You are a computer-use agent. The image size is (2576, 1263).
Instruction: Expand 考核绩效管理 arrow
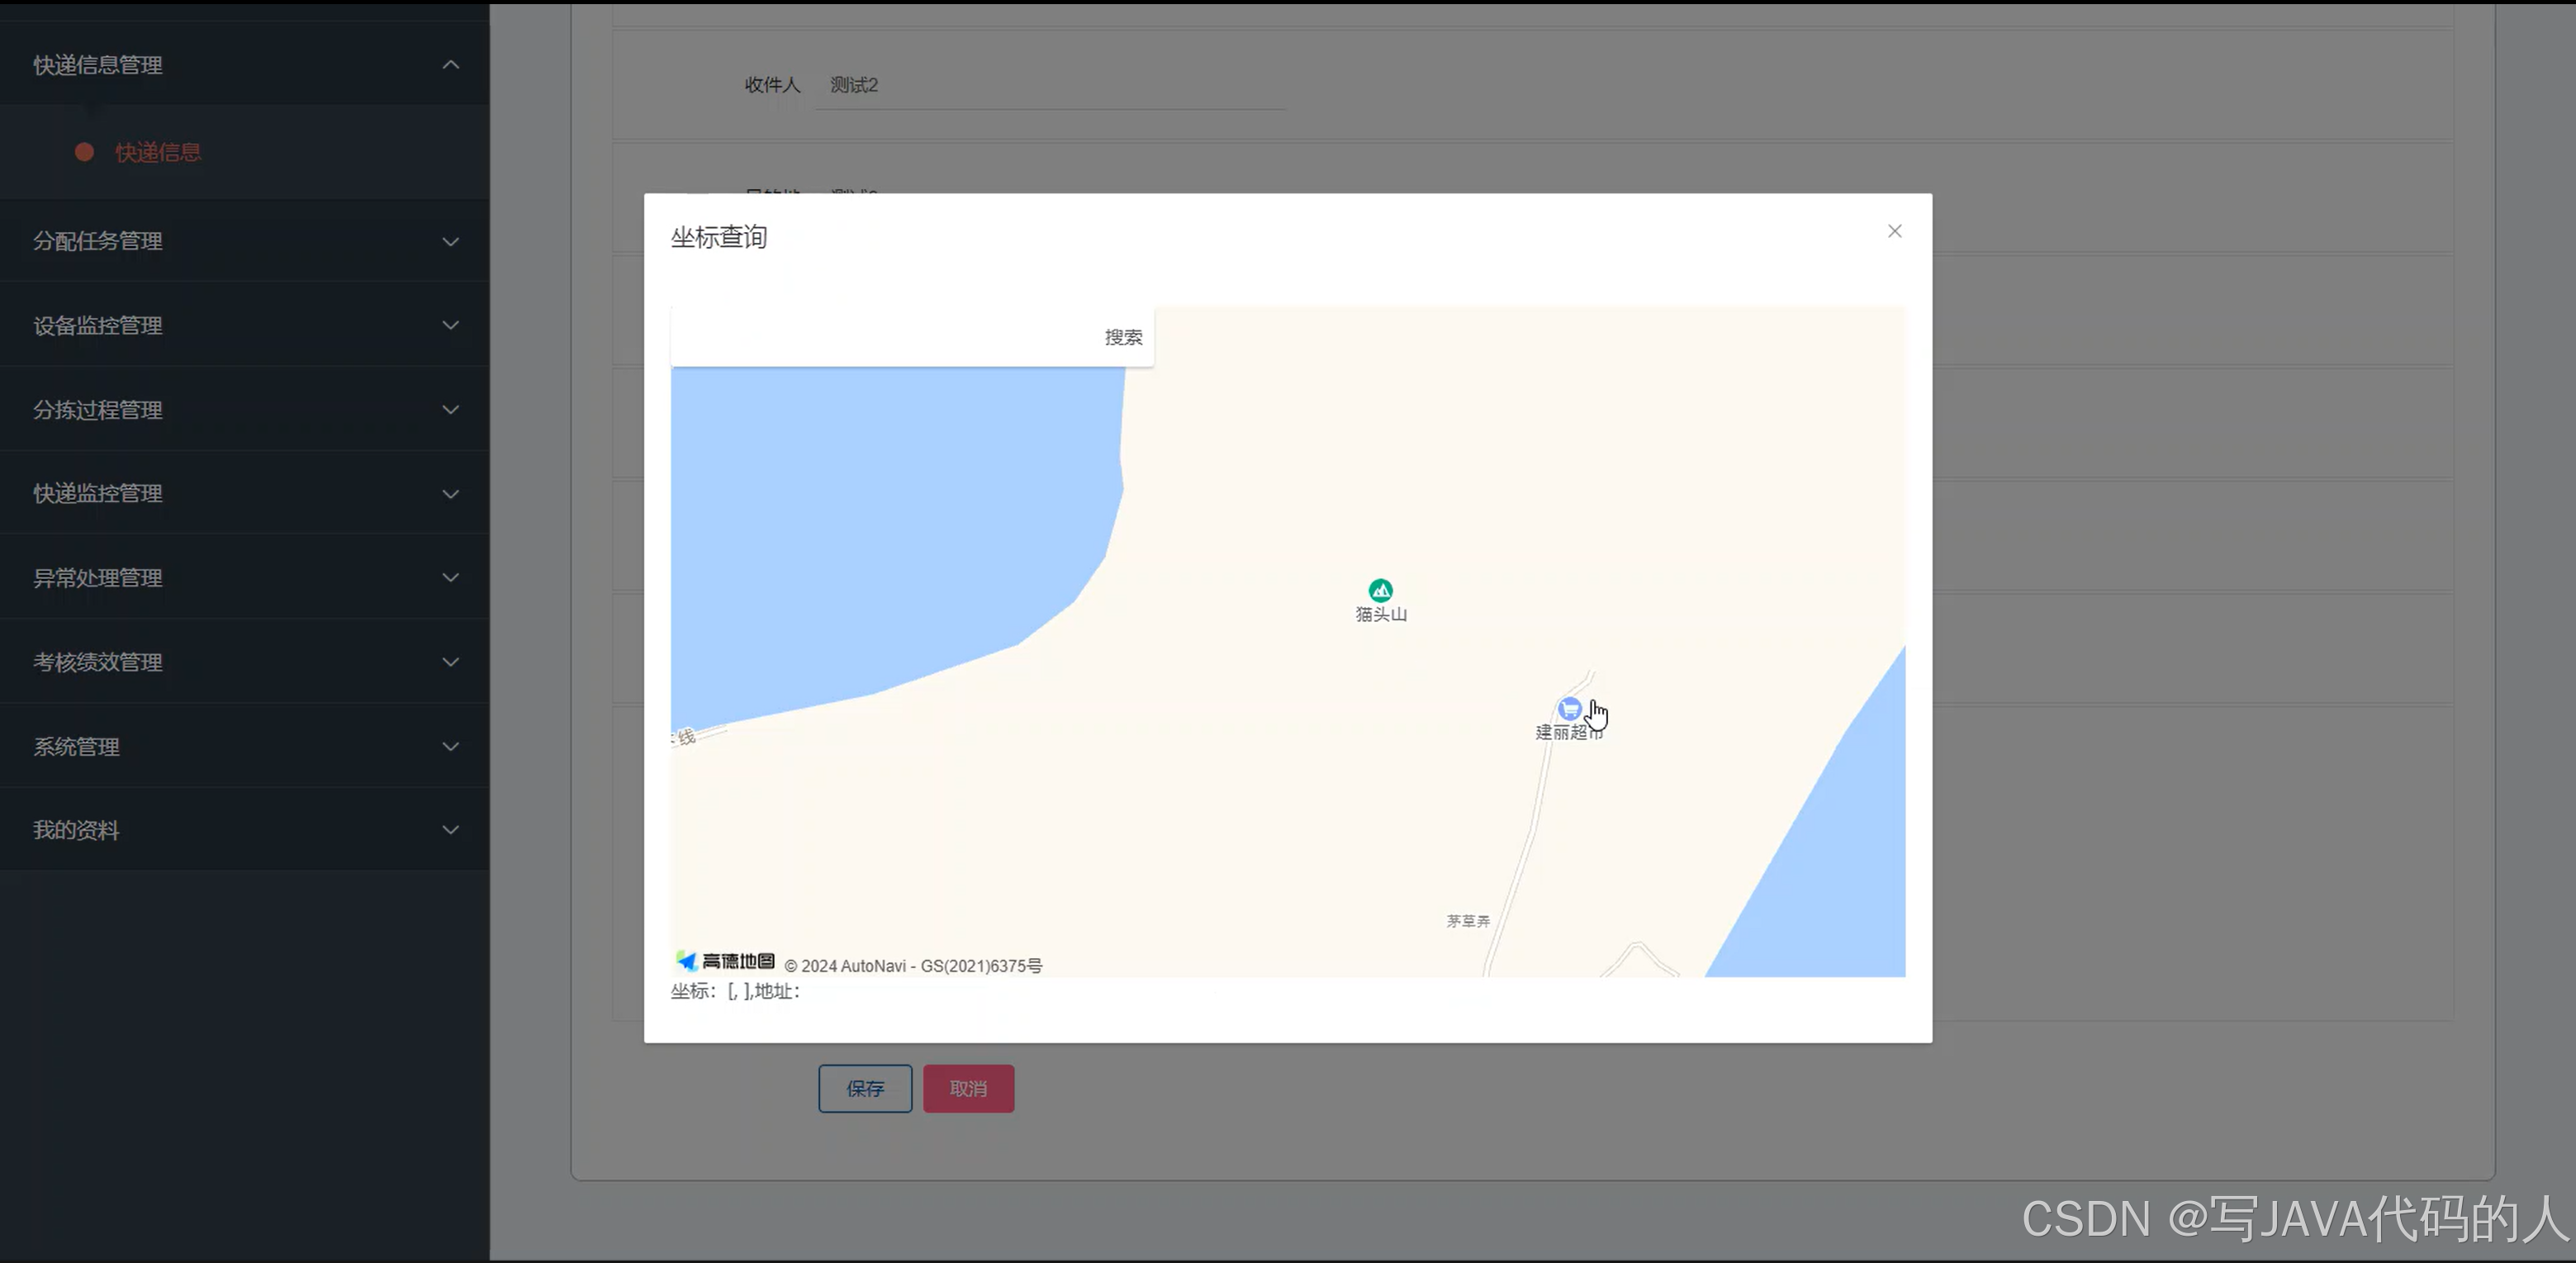click(451, 662)
